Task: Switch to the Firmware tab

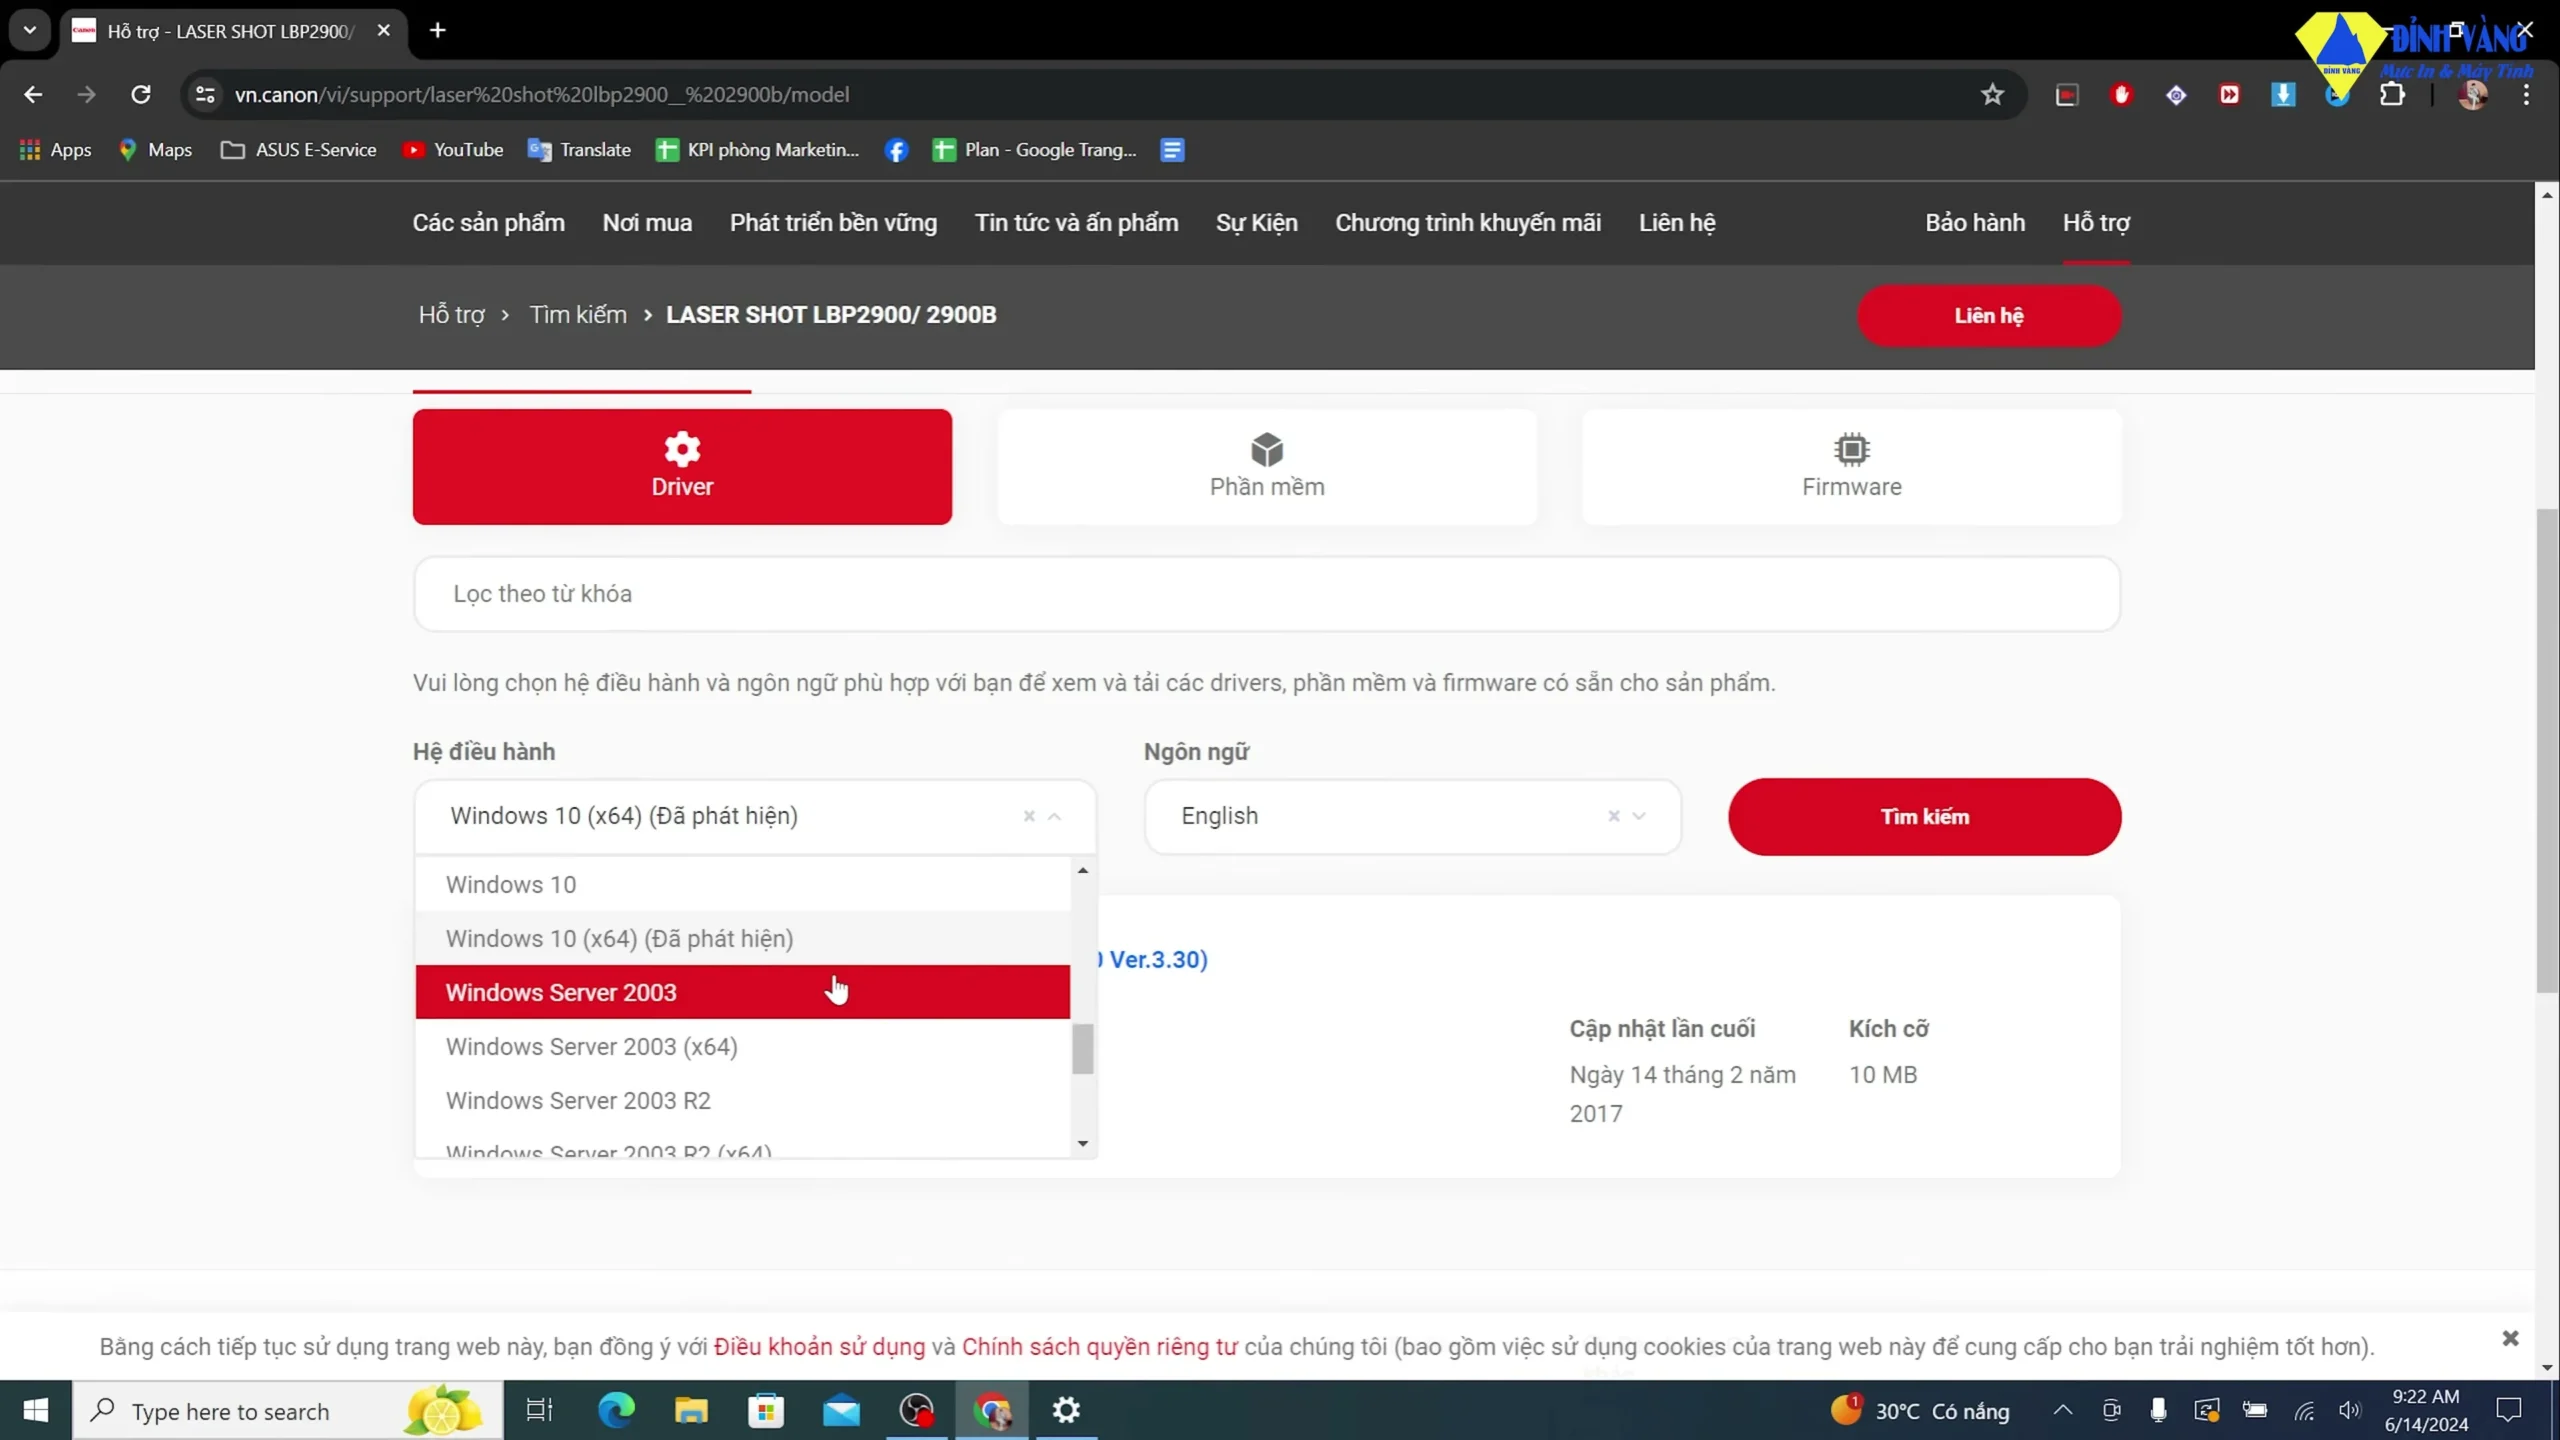Action: [x=1852, y=467]
